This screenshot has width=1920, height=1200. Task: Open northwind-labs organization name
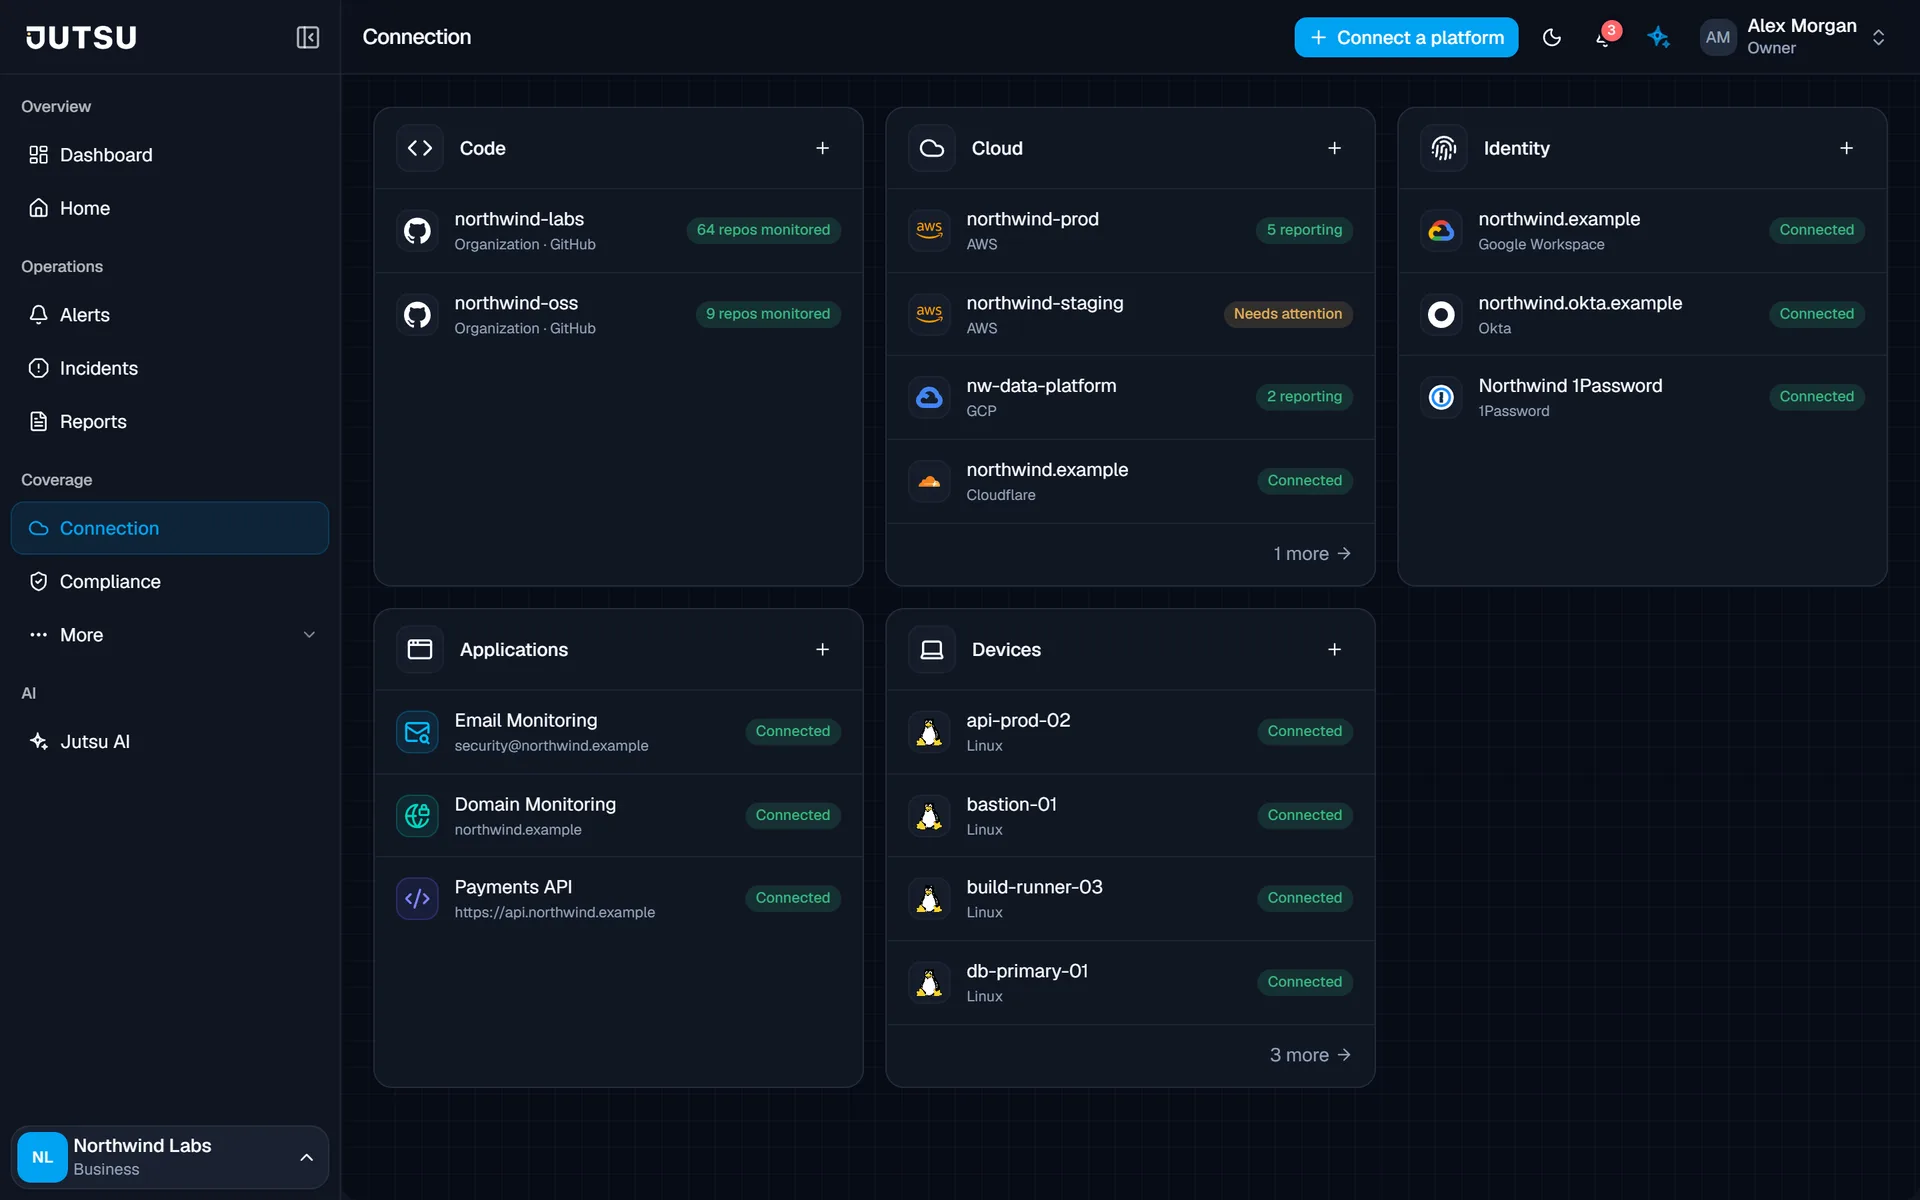[519, 219]
